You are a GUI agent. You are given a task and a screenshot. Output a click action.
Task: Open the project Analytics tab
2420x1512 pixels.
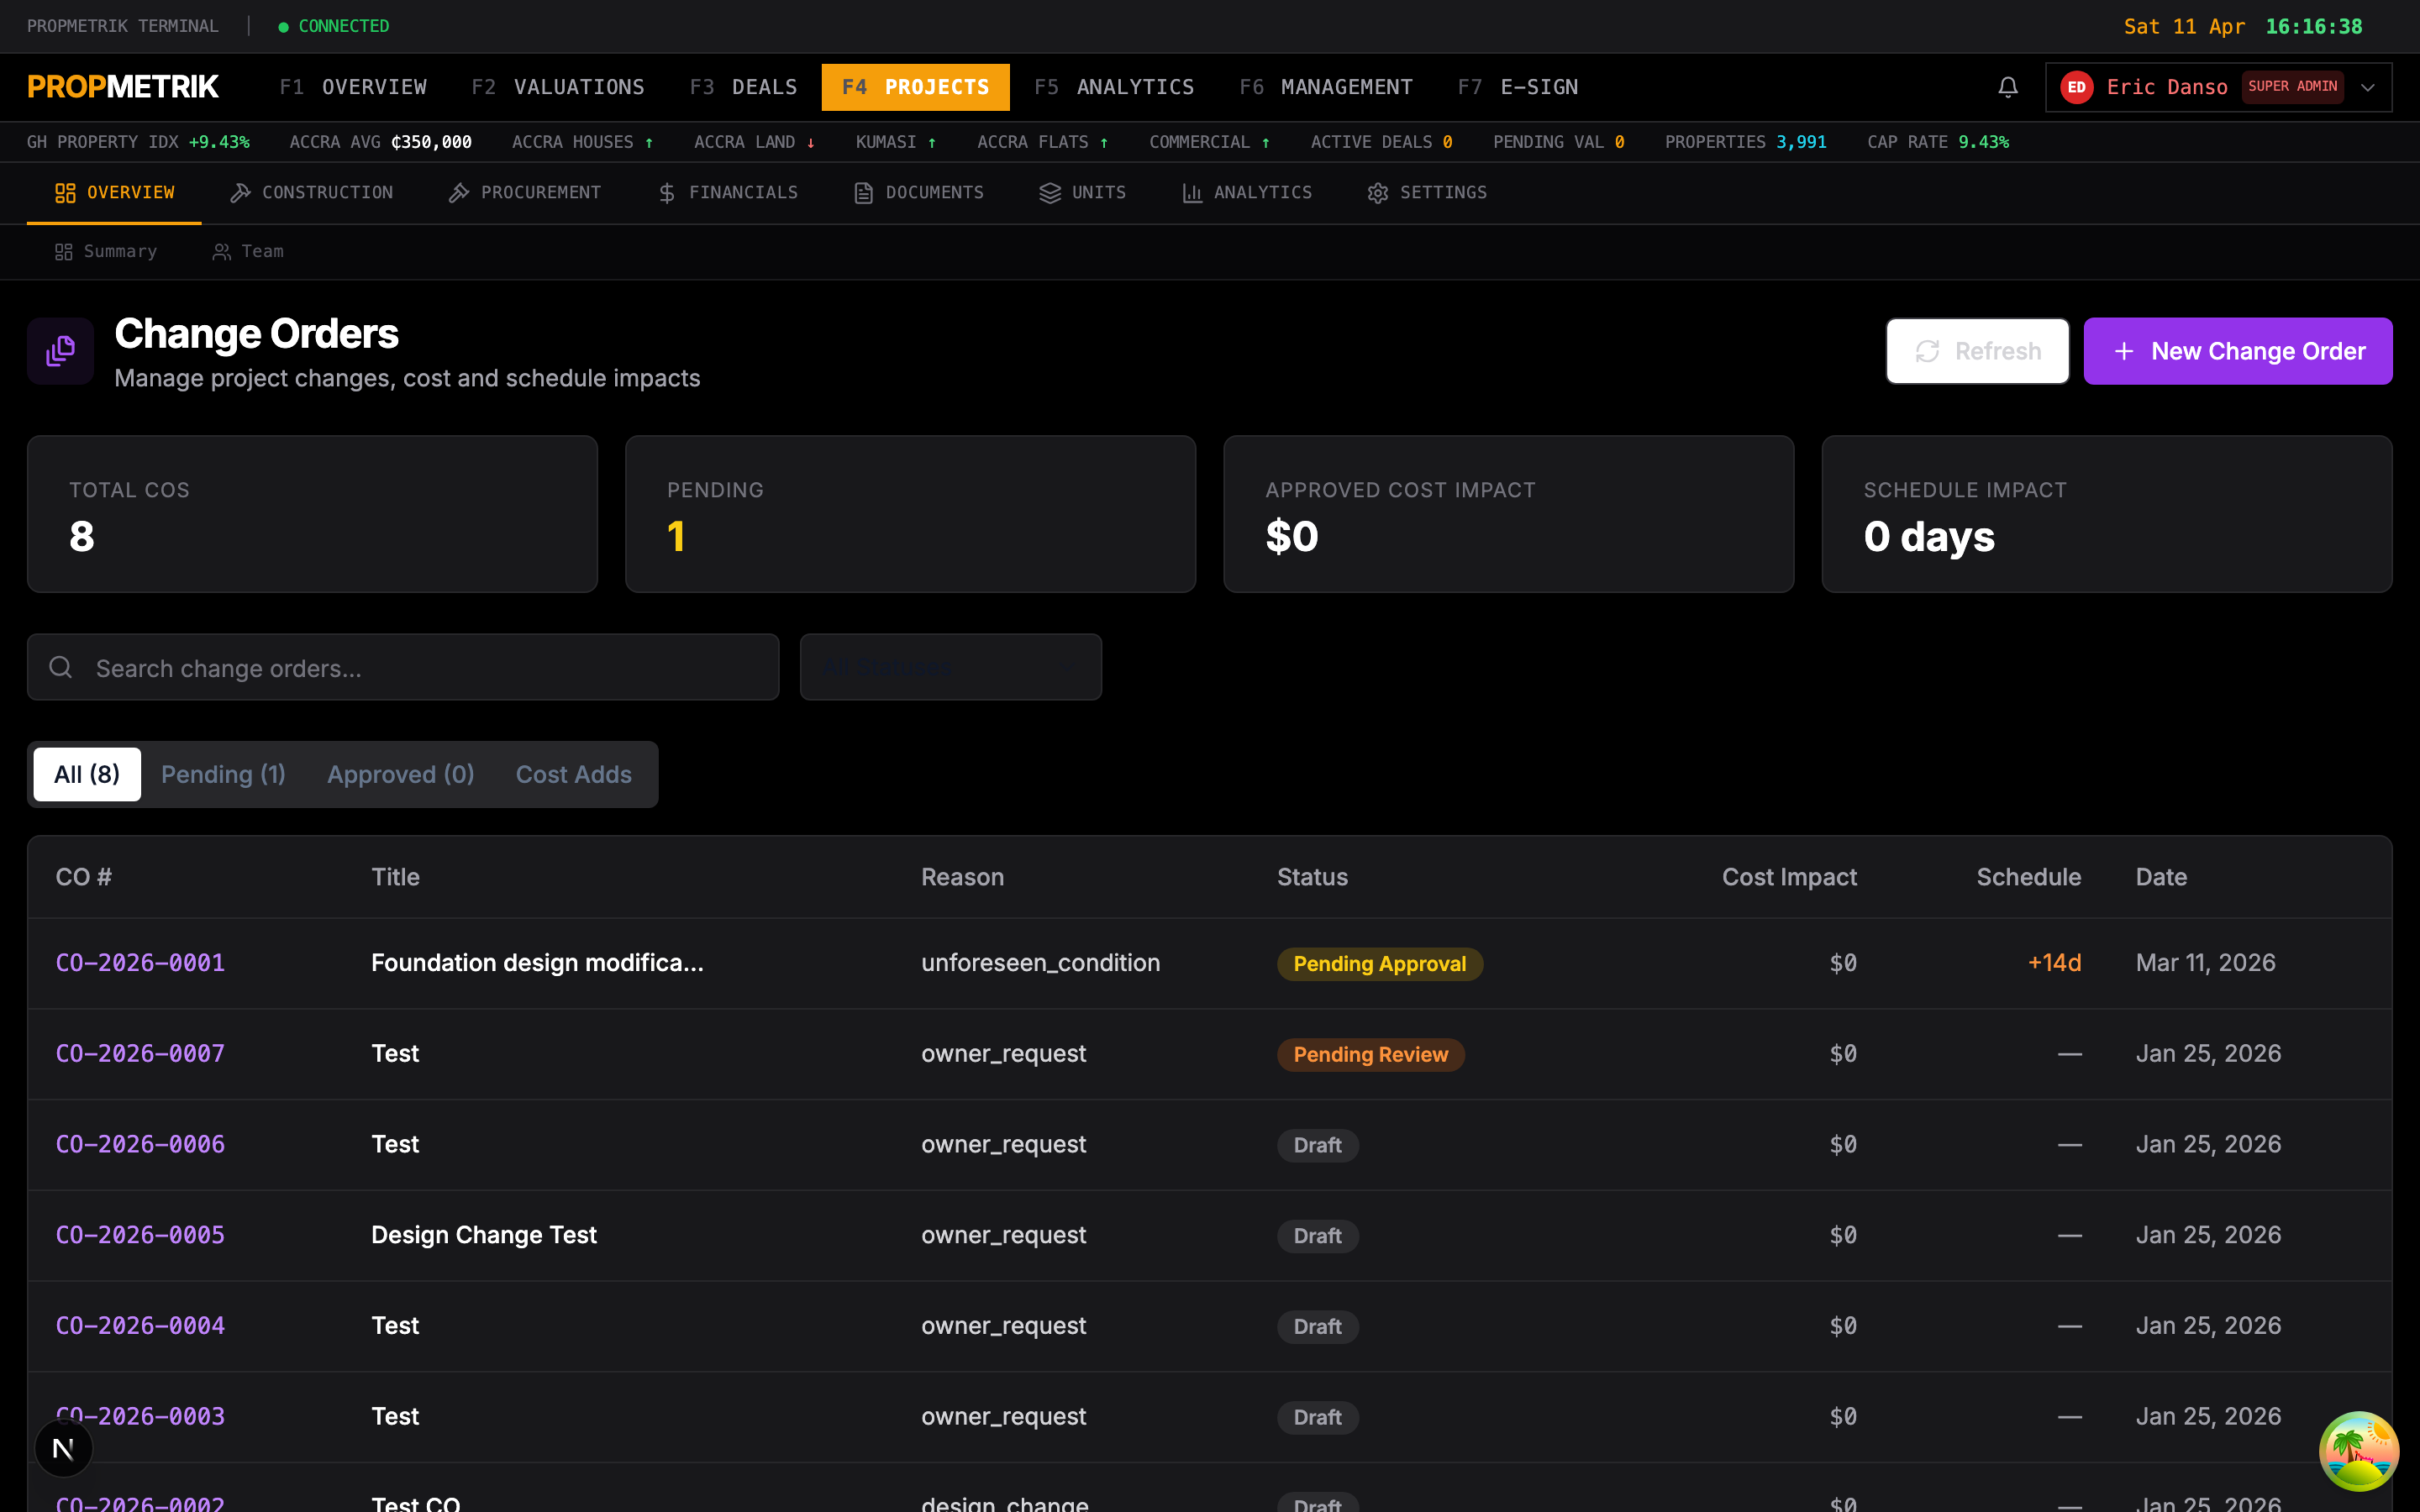coord(1247,193)
